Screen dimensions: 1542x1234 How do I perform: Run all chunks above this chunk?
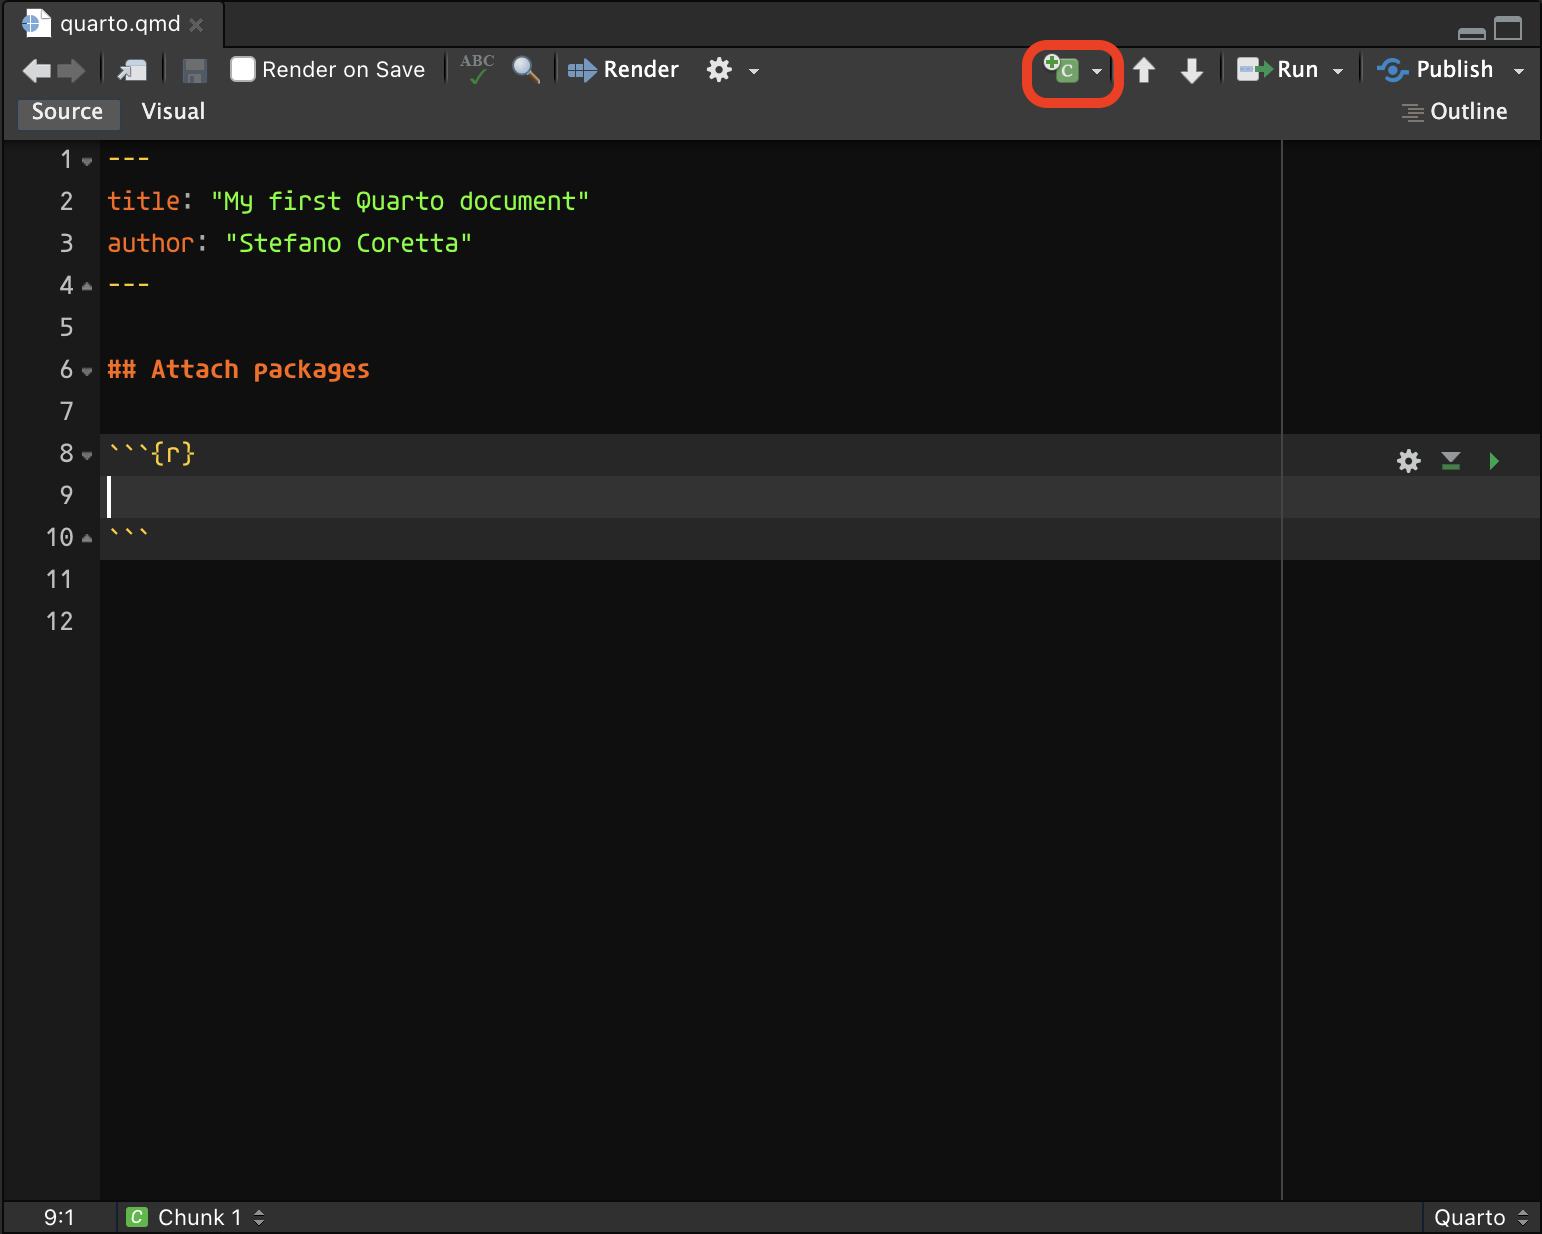pyautogui.click(x=1451, y=461)
